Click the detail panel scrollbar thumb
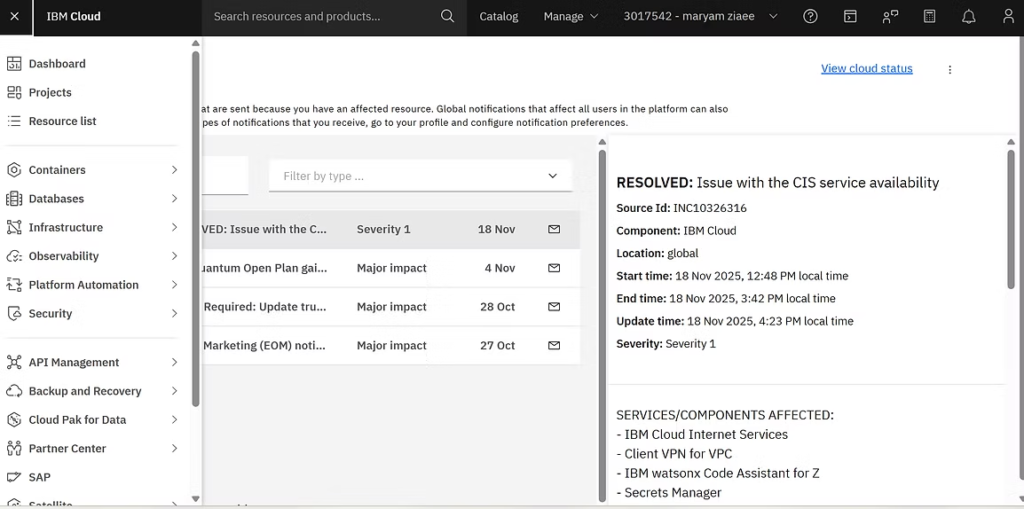1024x509 pixels. (1011, 219)
